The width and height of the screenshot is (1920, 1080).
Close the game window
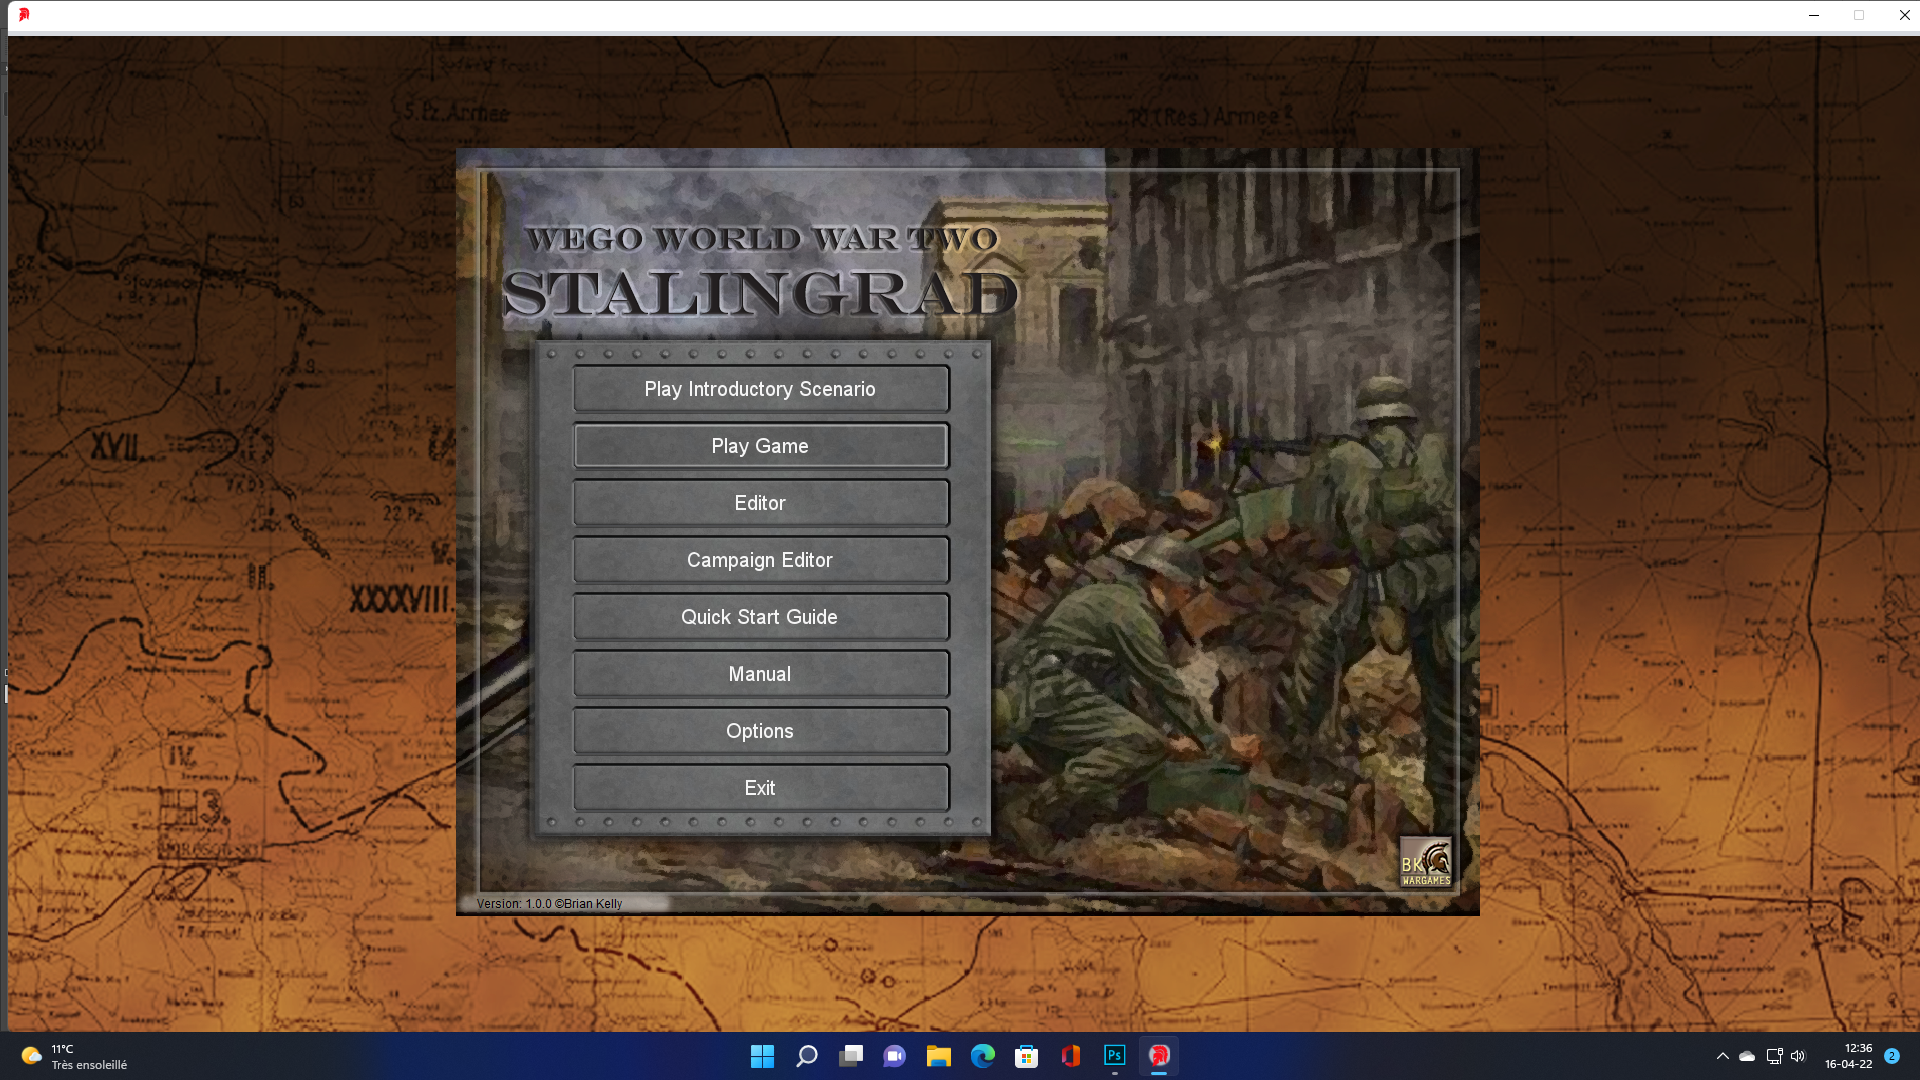pyautogui.click(x=1904, y=15)
